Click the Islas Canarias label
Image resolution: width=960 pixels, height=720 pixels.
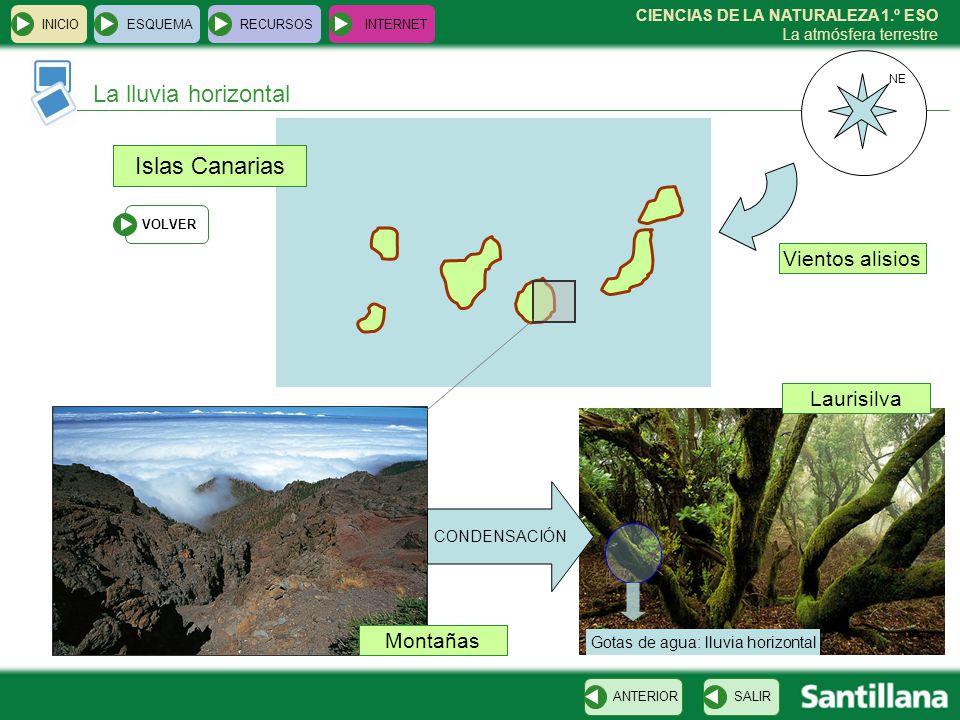pos(209,166)
